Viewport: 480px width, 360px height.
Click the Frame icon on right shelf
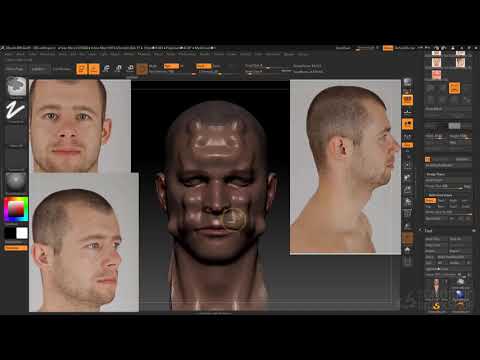coord(408,165)
